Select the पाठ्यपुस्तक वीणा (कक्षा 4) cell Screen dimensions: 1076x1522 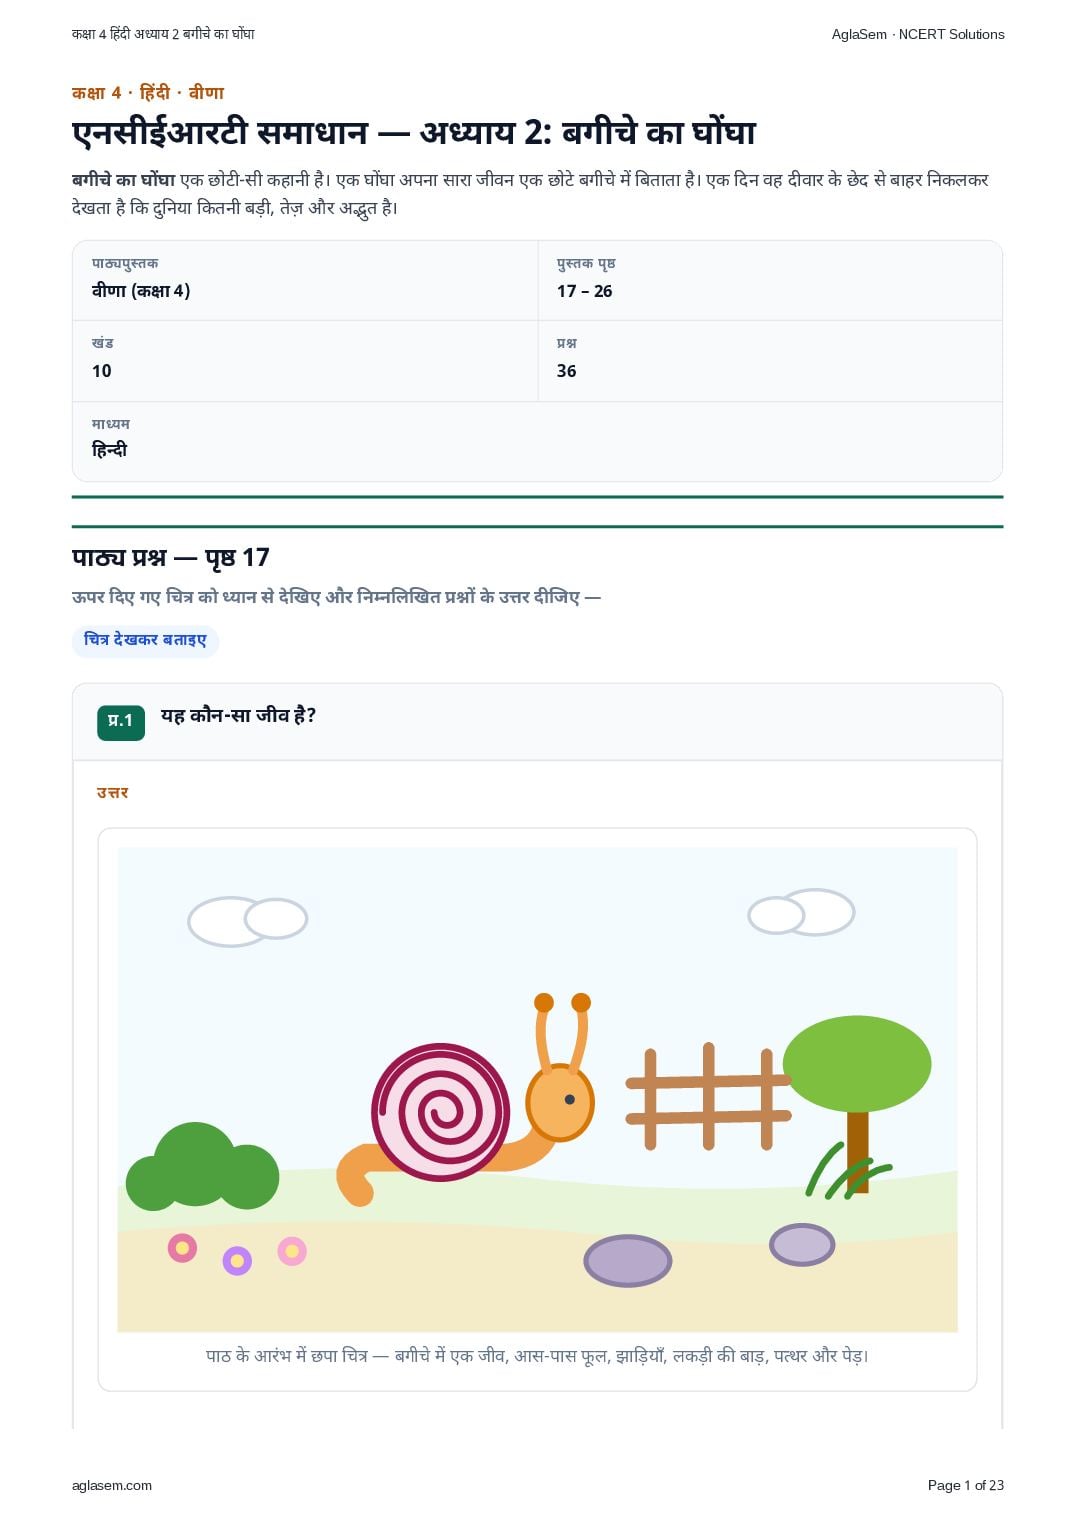click(305, 280)
